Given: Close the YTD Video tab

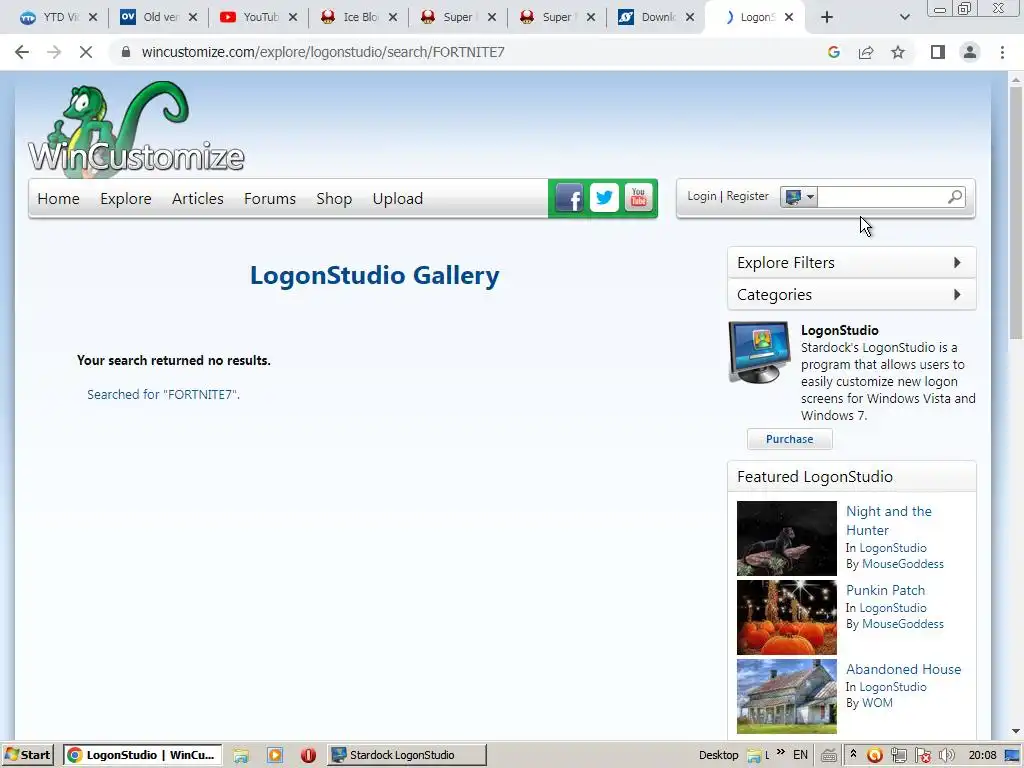Looking at the screenshot, I should [x=93, y=17].
